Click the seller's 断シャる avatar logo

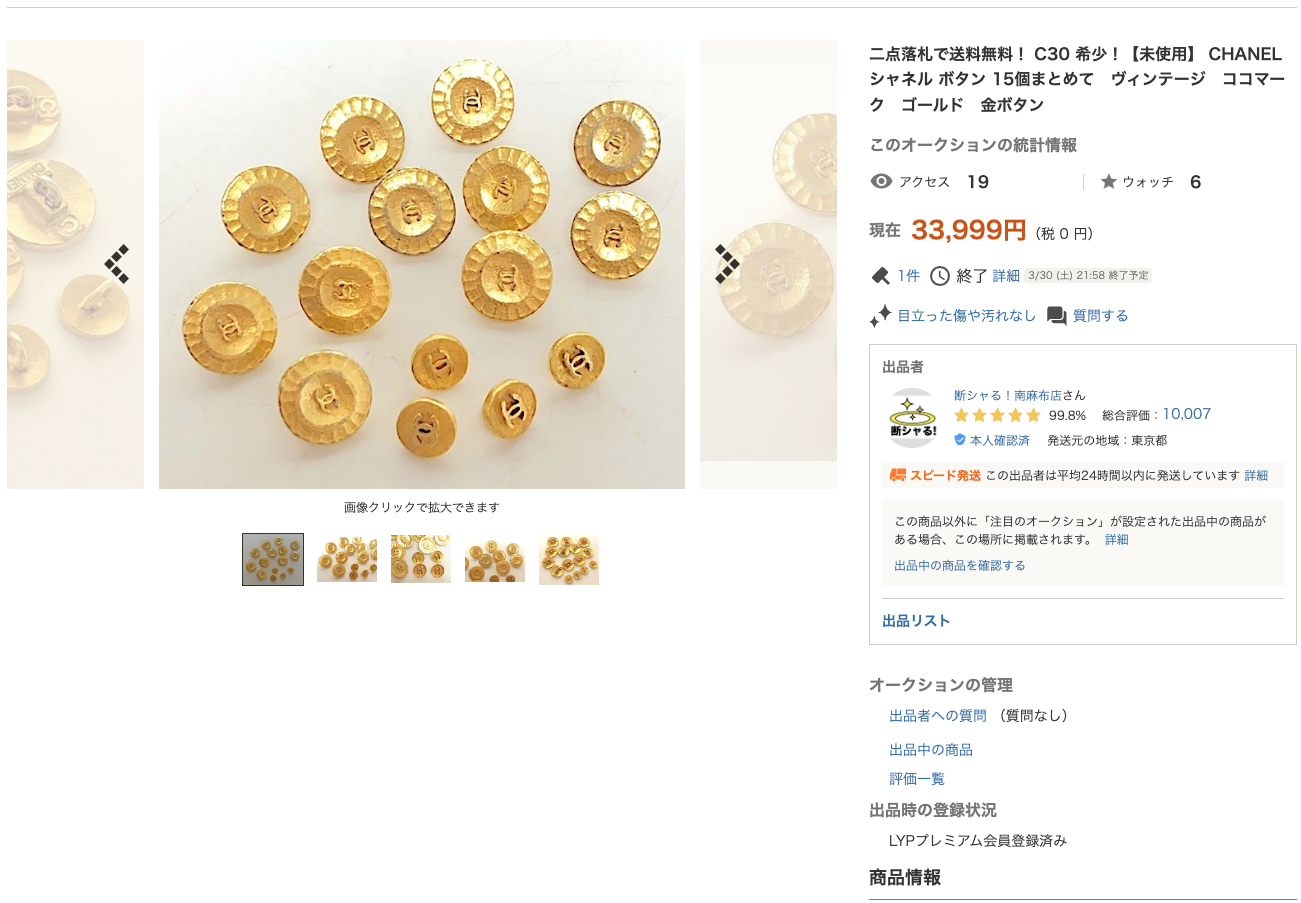point(913,418)
